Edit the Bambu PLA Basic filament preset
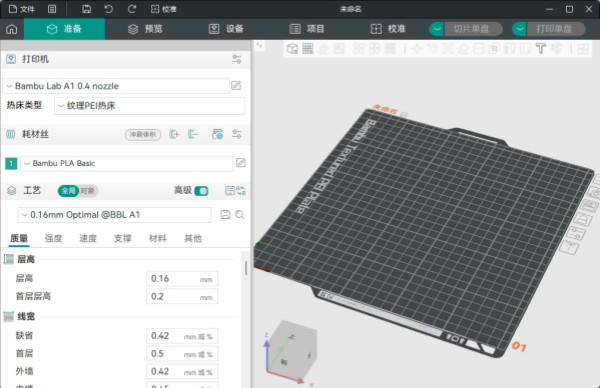Screen dimensions: 600x388 [241, 163]
